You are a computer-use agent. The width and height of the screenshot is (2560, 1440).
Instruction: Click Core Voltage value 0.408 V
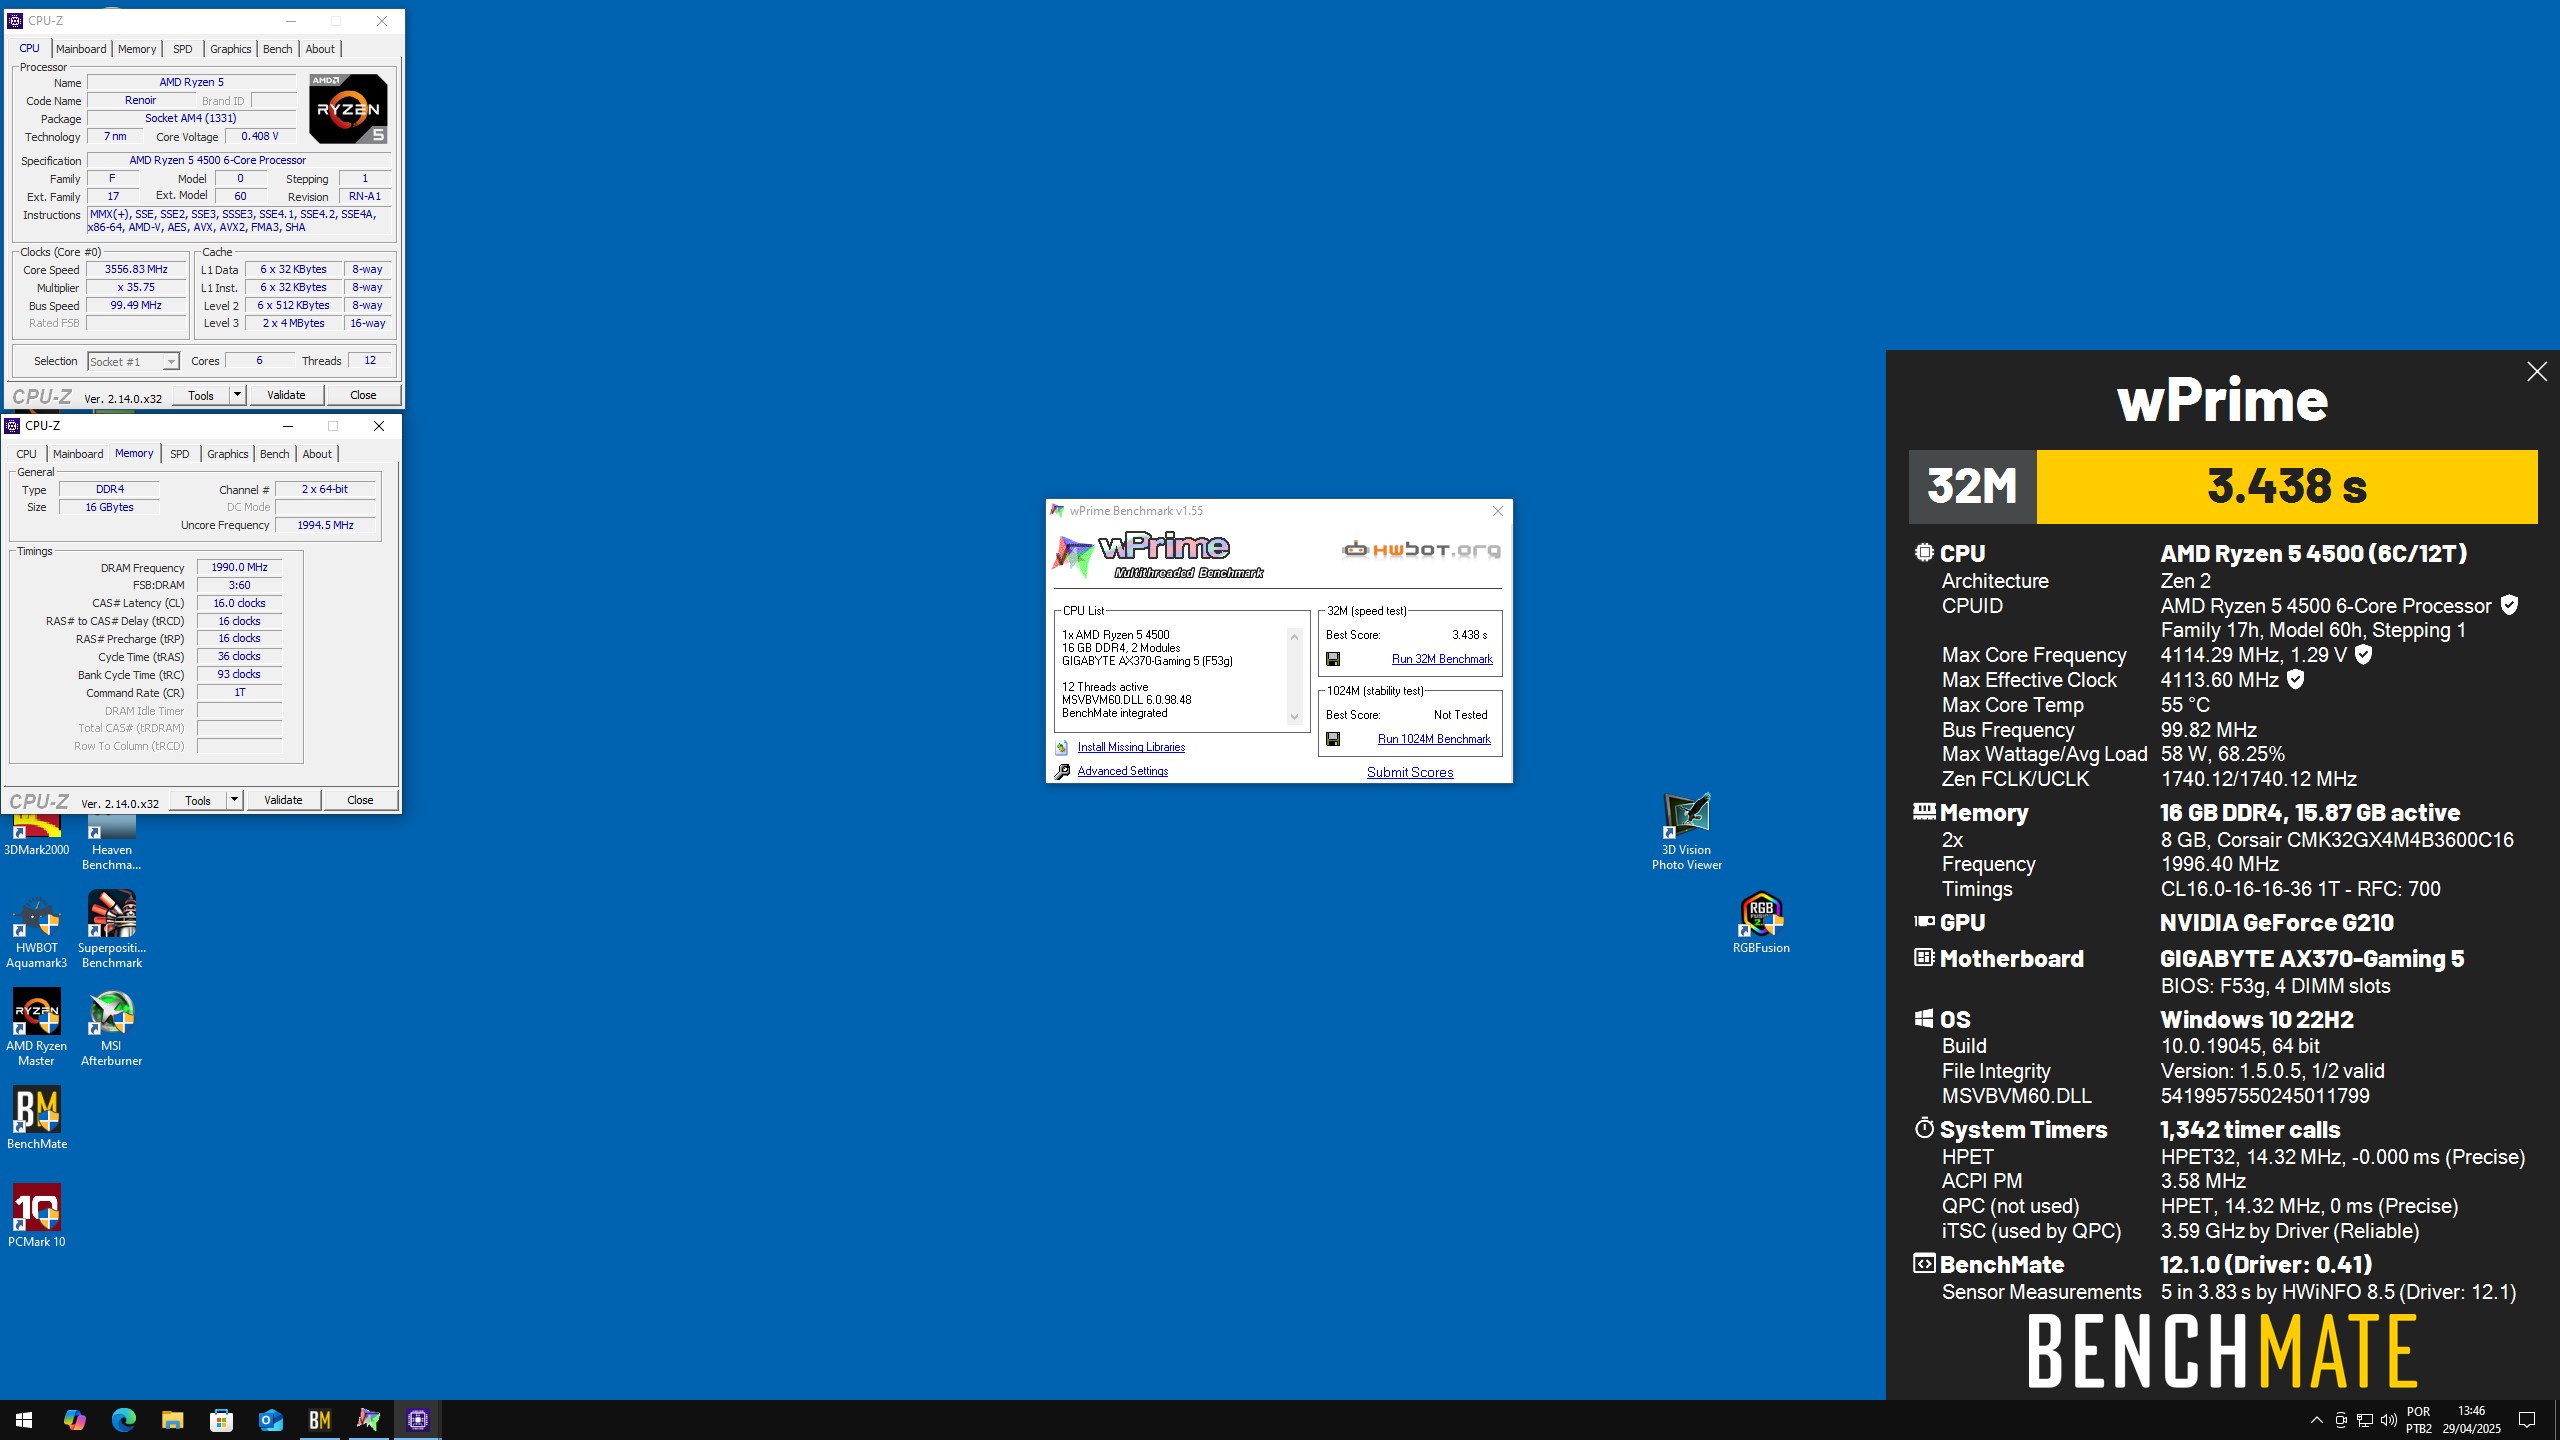click(261, 136)
